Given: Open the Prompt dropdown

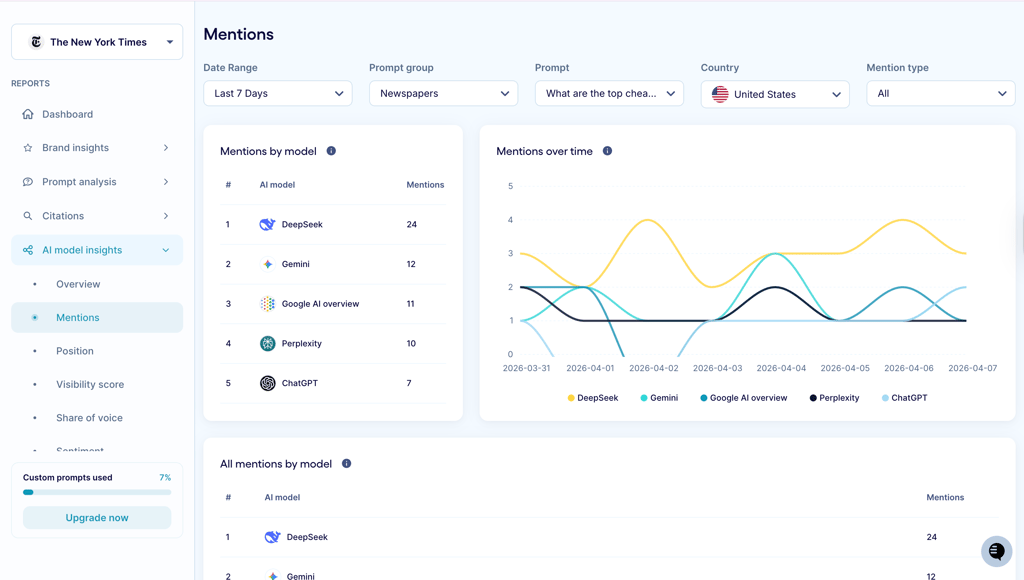Looking at the screenshot, I should click(609, 93).
